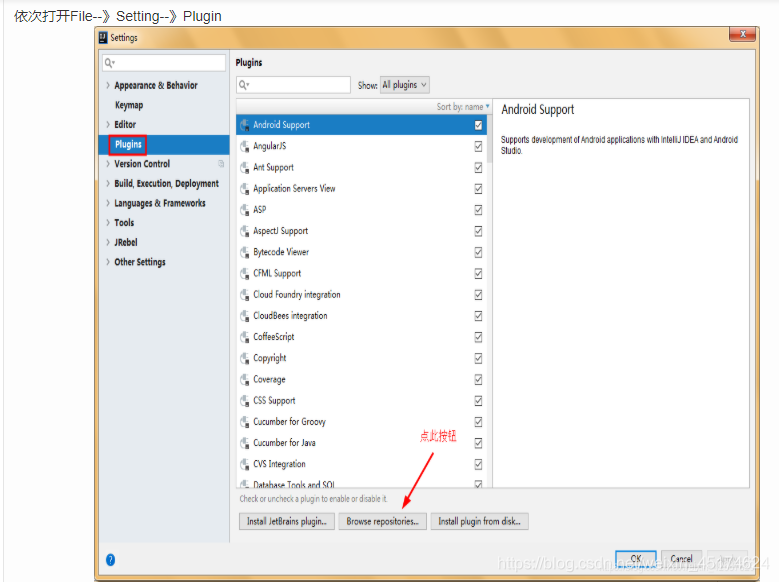Uncheck the Bytecode Viewer plugin
Screen dimensions: 779x582
pos(478,252)
